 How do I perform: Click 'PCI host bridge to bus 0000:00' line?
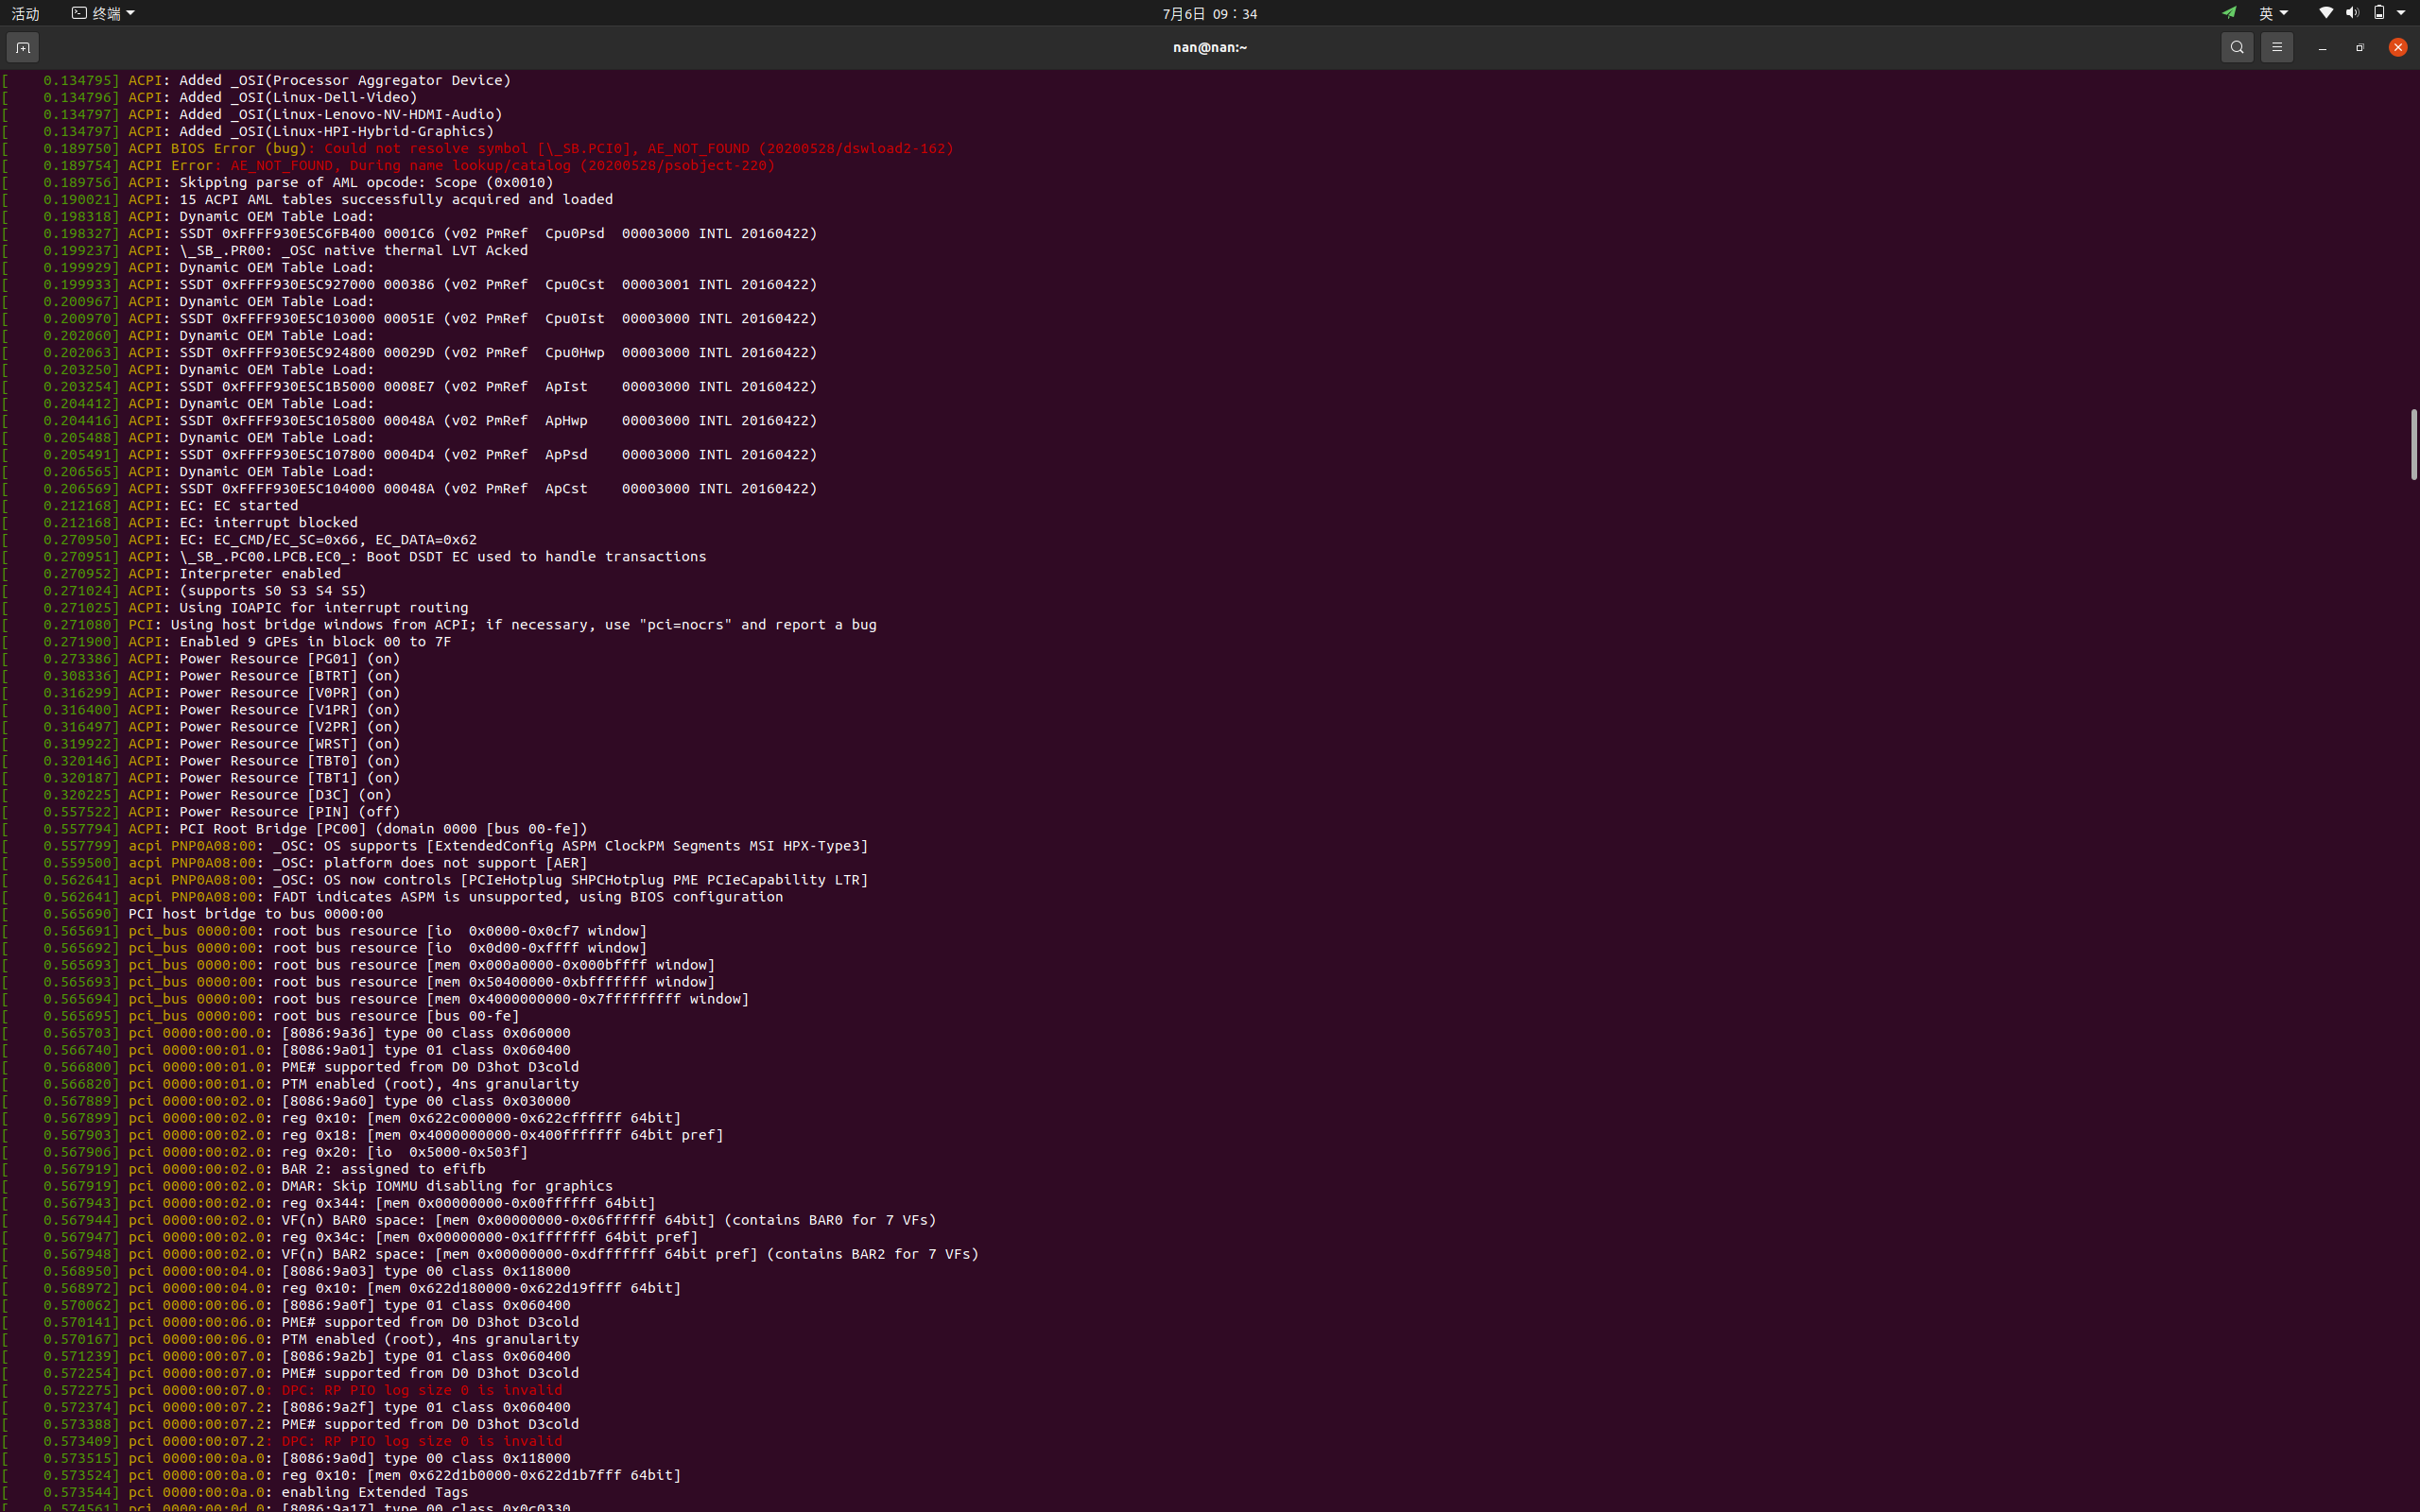click(193, 913)
